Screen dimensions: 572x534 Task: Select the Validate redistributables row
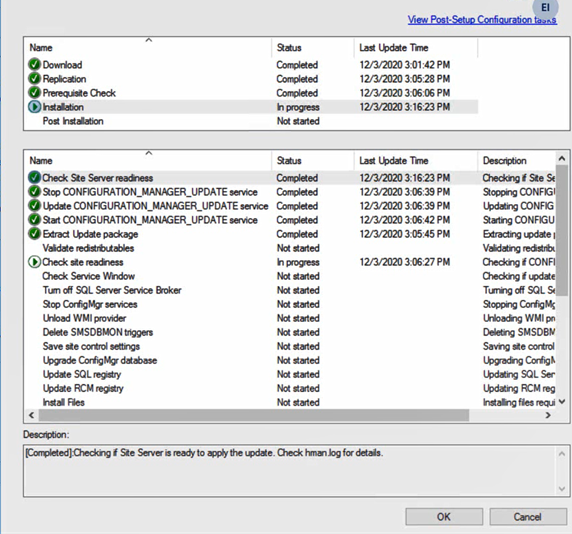tap(291, 248)
